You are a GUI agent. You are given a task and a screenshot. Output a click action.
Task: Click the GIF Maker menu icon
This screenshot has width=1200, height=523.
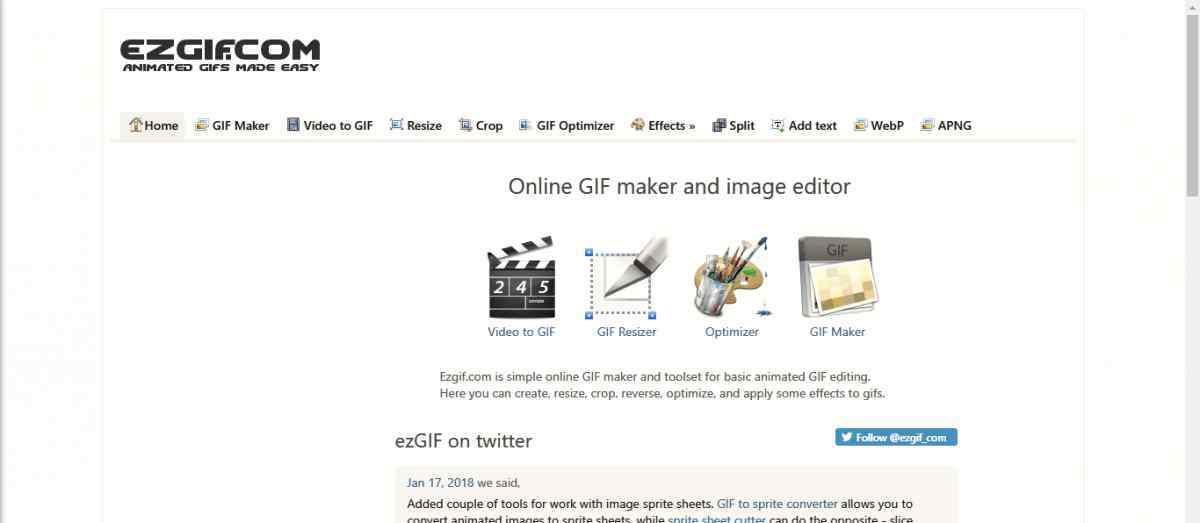[x=202, y=125]
